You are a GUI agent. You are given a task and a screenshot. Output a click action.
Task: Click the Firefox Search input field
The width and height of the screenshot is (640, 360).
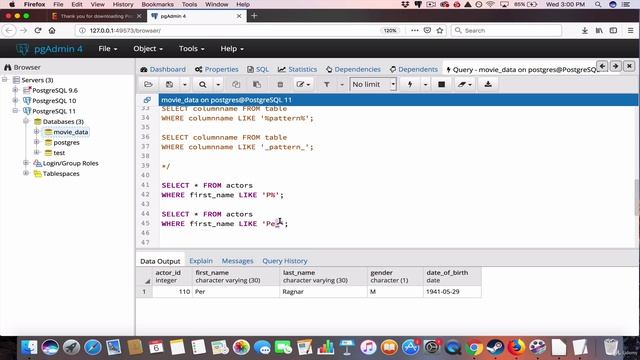click(x=506, y=30)
